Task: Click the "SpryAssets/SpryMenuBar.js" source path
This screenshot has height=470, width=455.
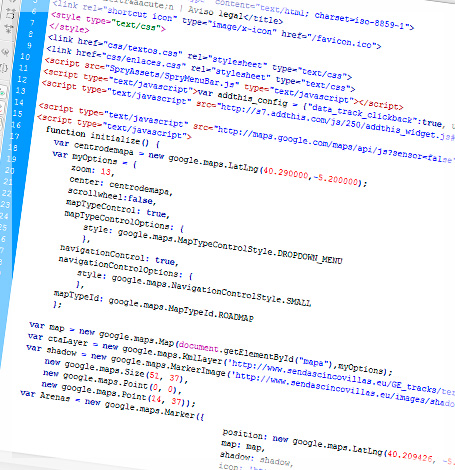Action: click(172, 75)
